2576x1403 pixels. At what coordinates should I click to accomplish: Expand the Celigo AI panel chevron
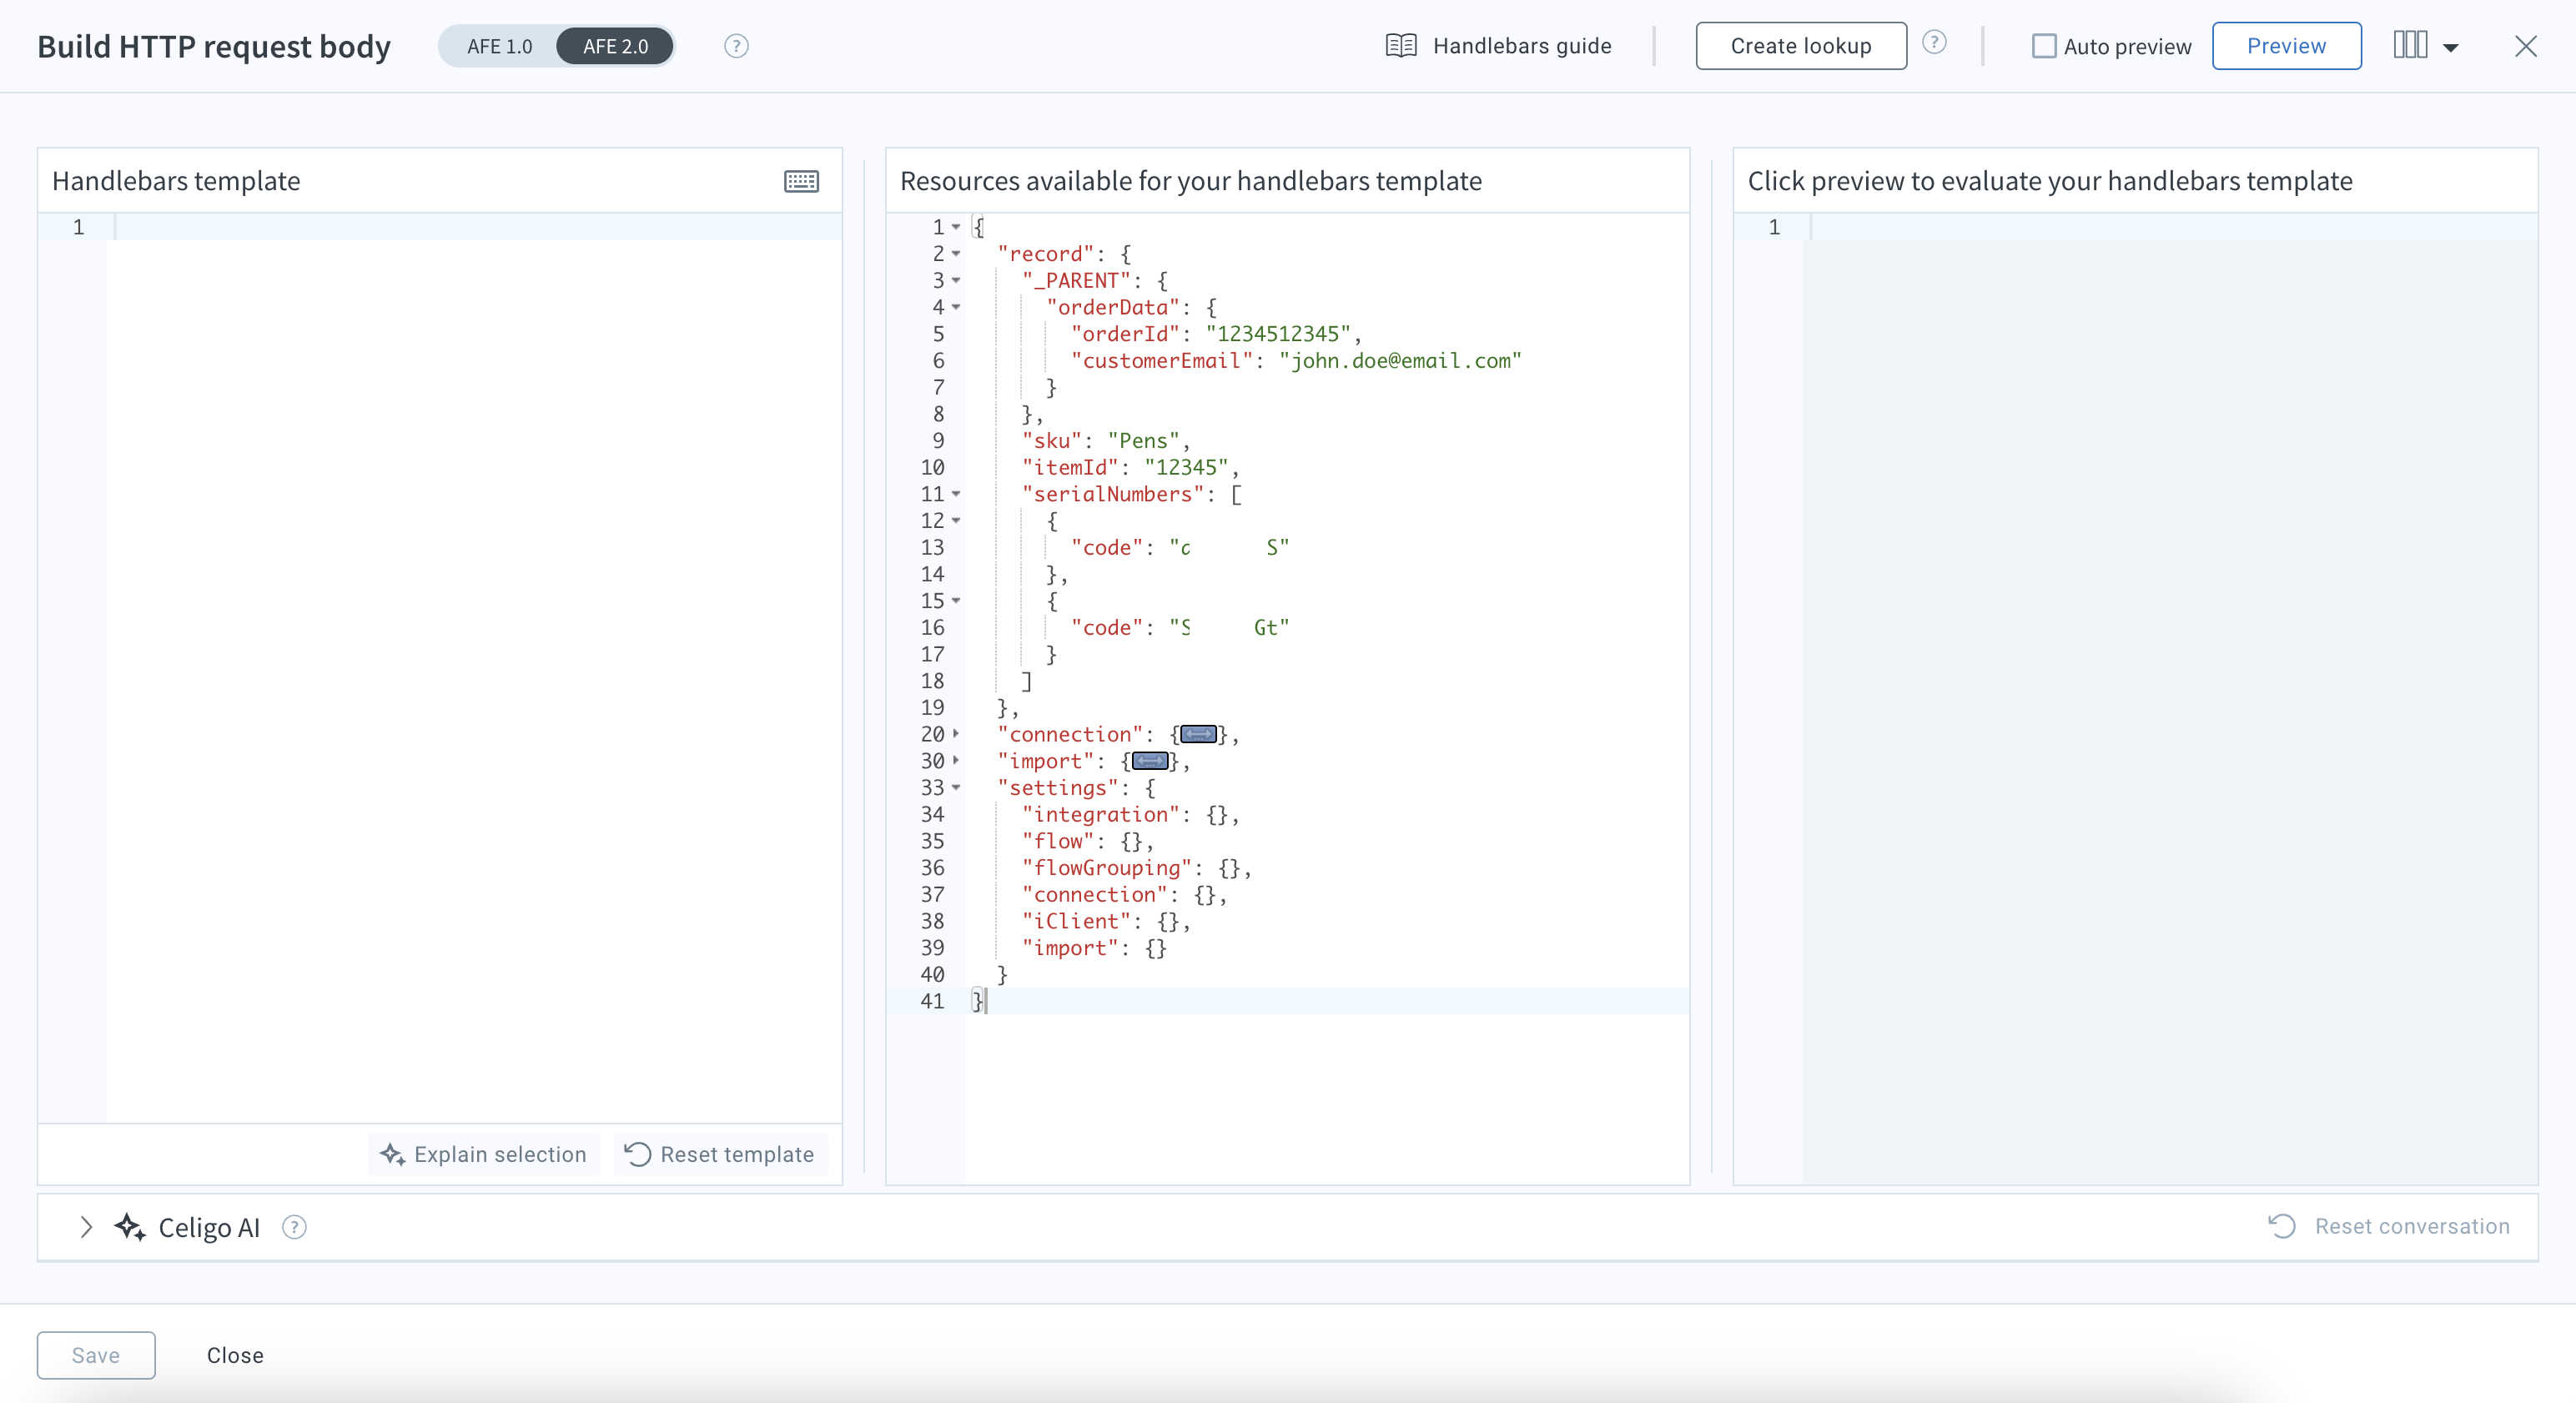pyautogui.click(x=86, y=1227)
